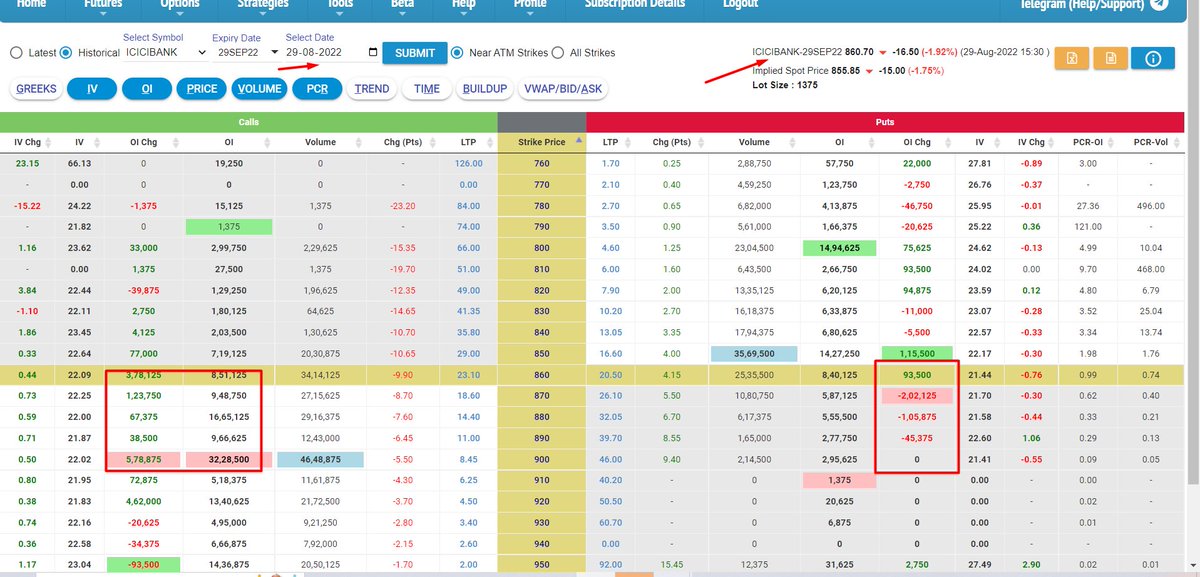1200x577 pixels.
Task: Toggle the TIME column group
Action: [426, 89]
